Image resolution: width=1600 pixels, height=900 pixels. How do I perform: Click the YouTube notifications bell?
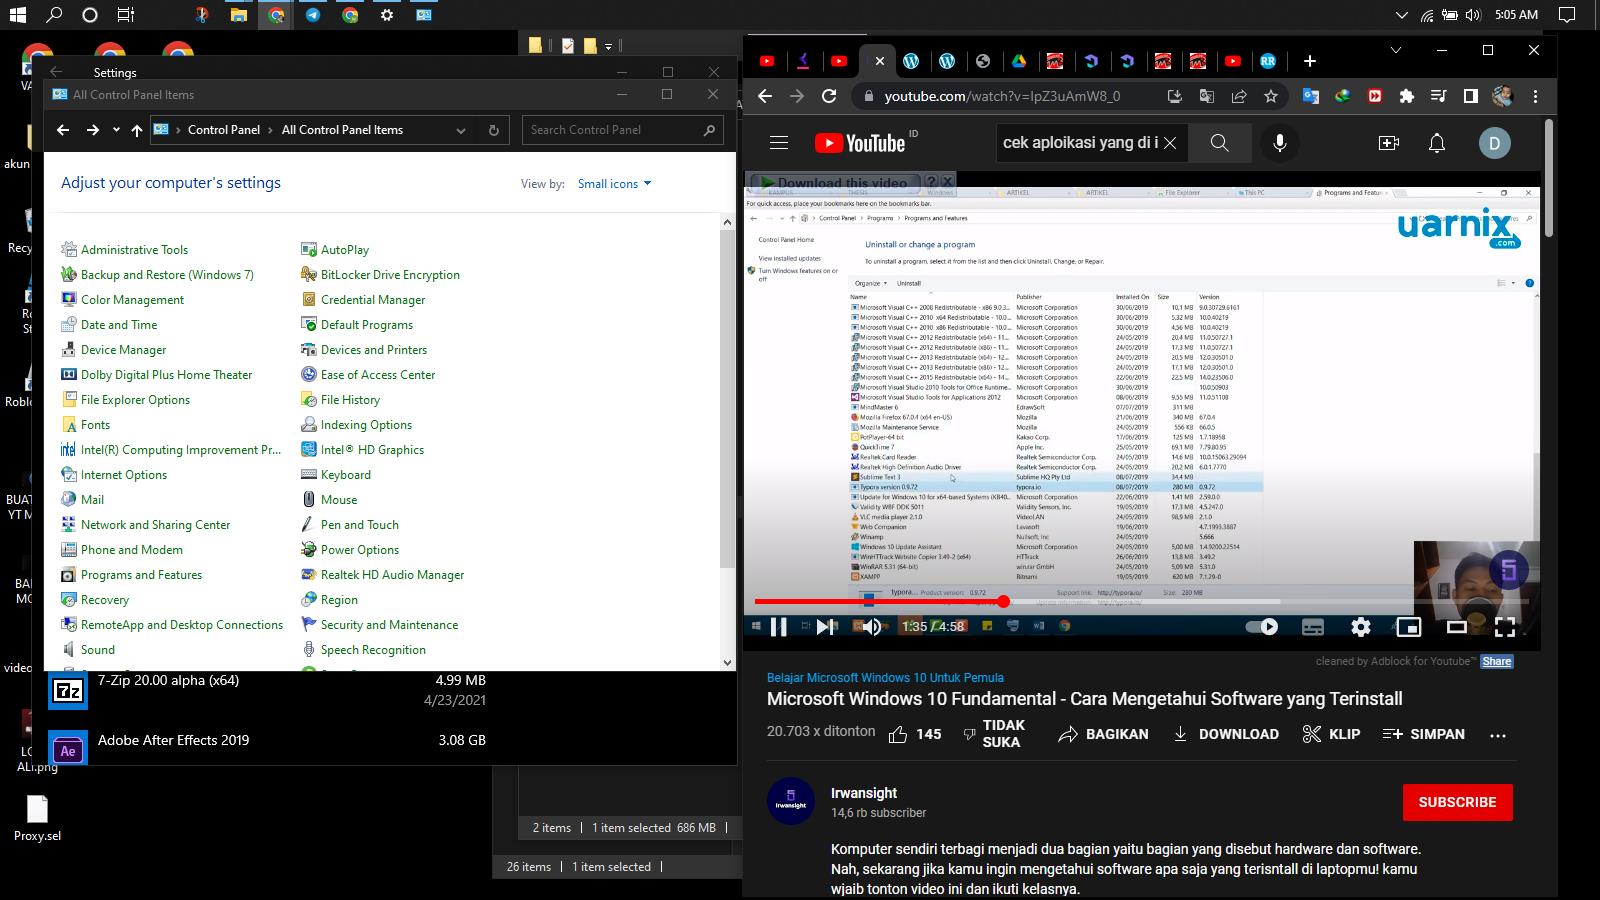point(1436,143)
